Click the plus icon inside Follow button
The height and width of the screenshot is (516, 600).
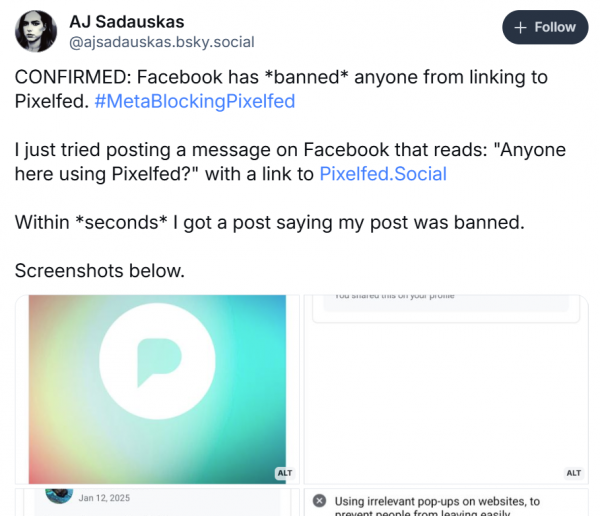coord(520,28)
